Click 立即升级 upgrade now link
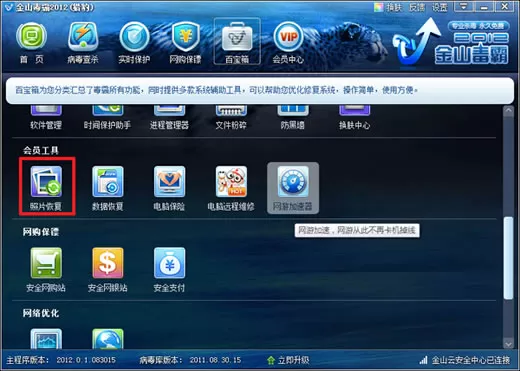Viewport: 520px width, 371px height. click(x=289, y=360)
